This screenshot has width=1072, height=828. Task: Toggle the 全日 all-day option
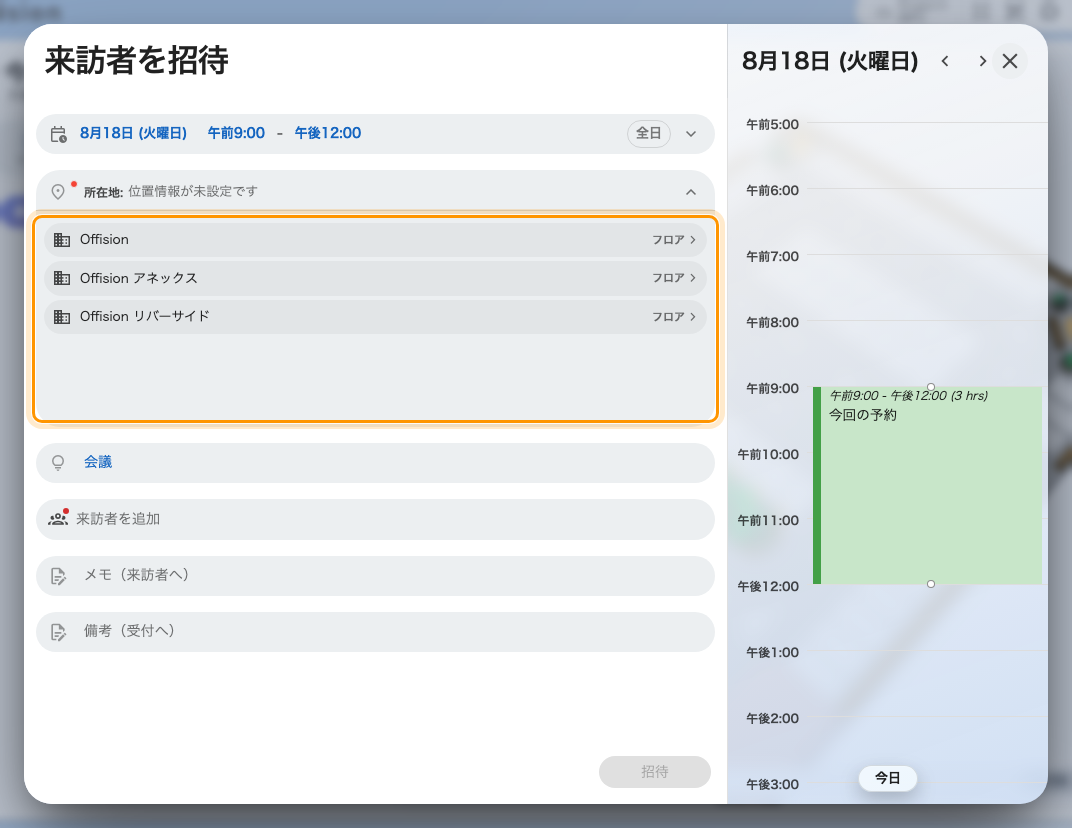[x=649, y=133]
